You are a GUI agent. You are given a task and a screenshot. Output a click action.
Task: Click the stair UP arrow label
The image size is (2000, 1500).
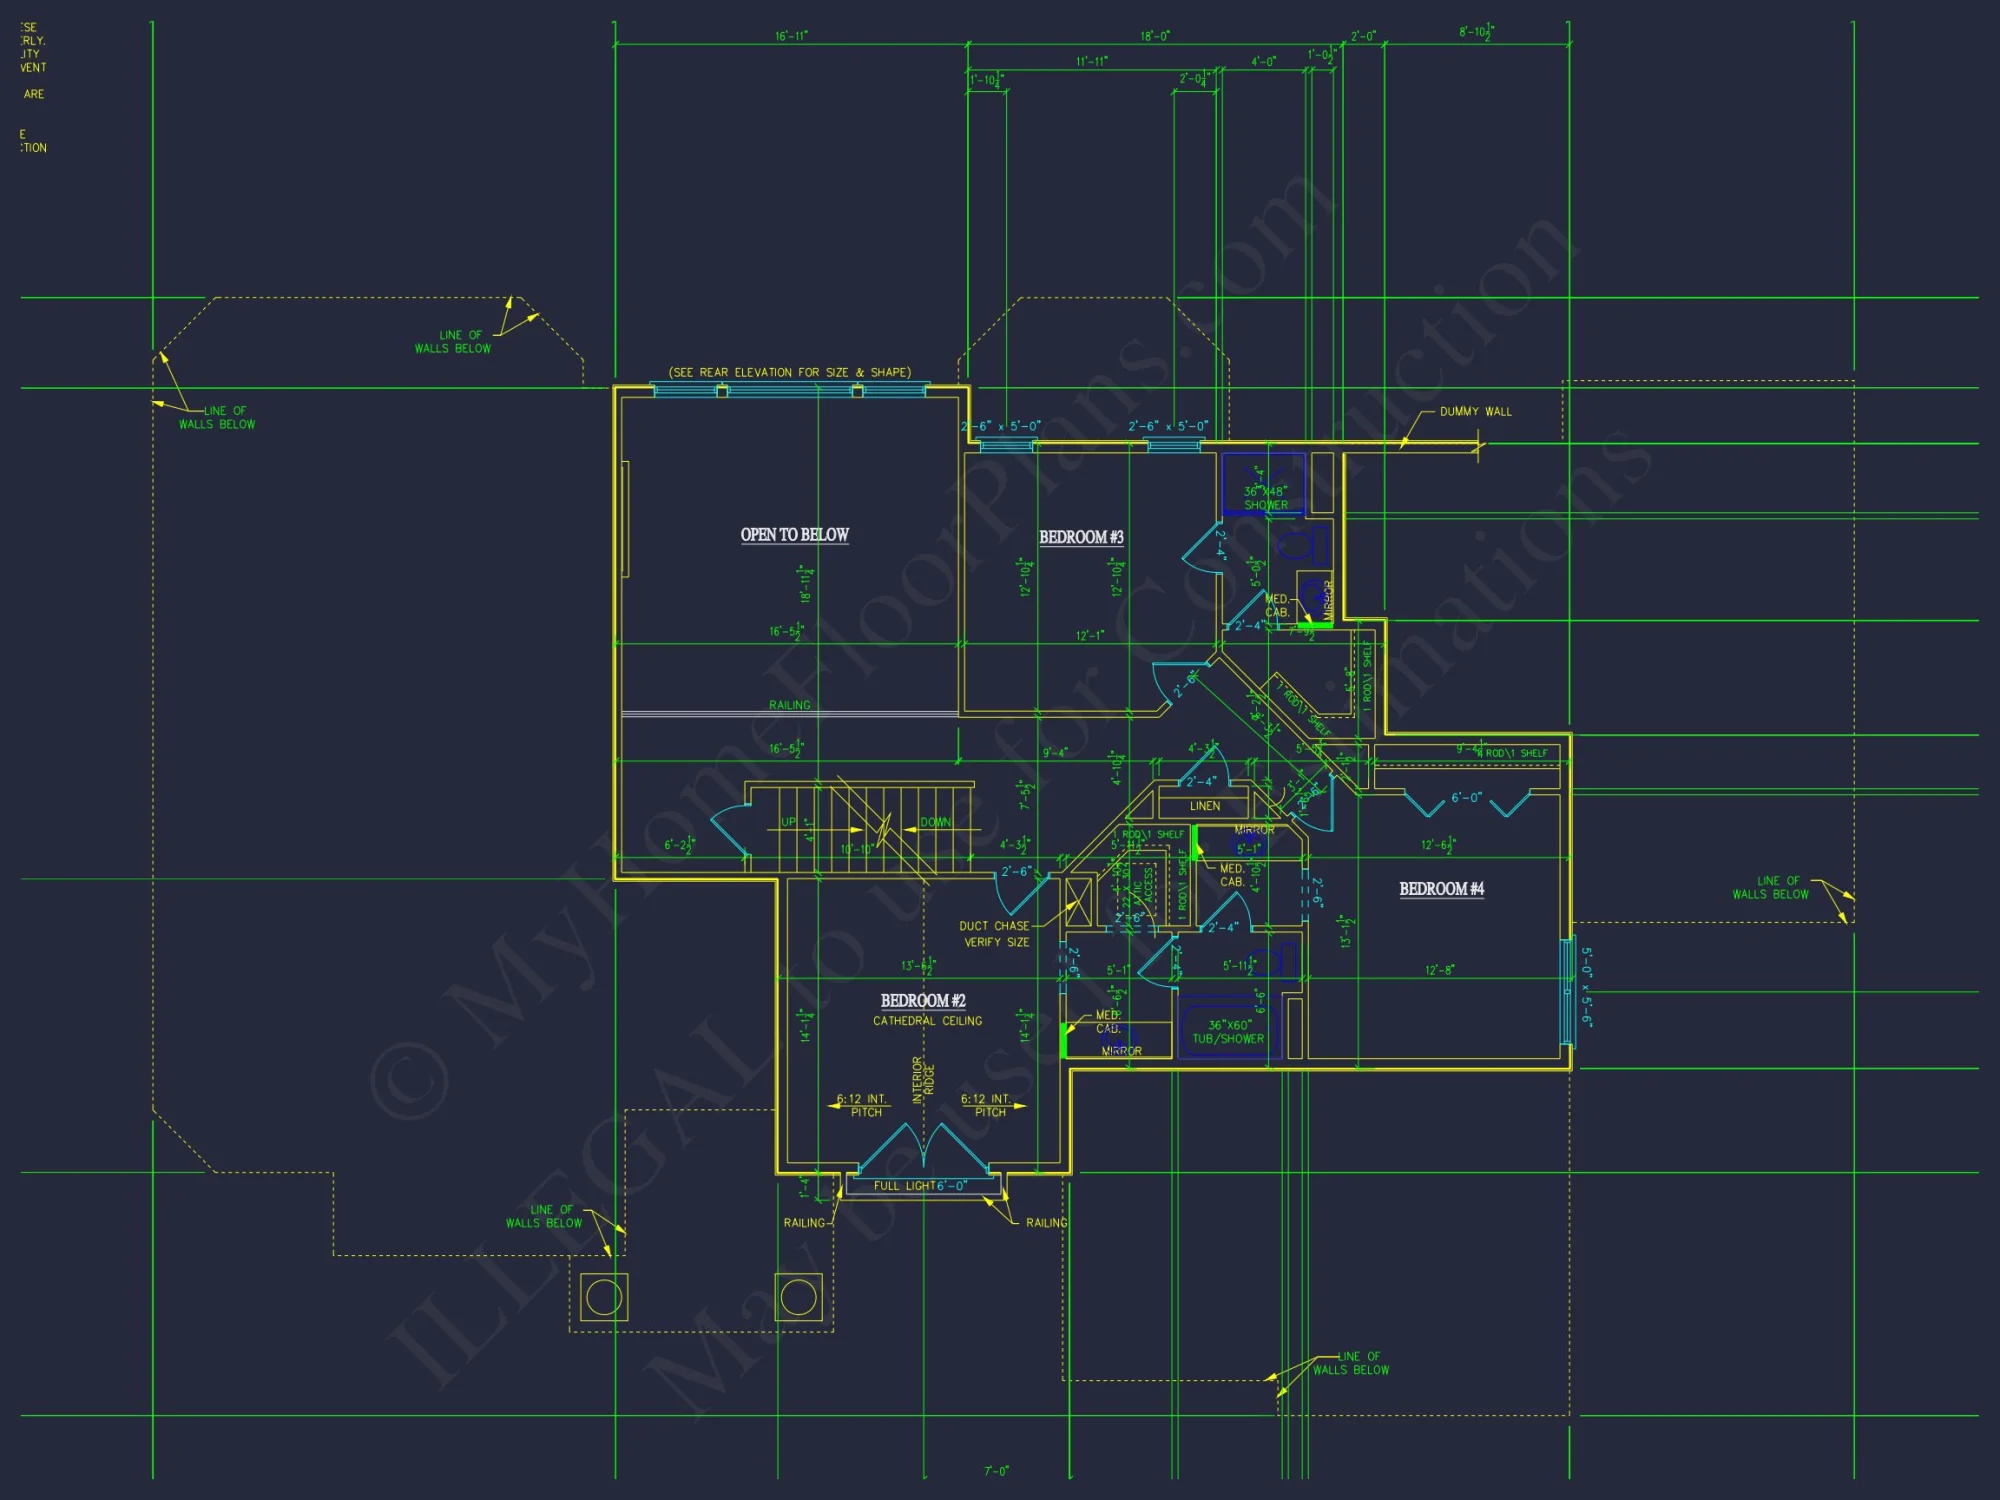(790, 822)
